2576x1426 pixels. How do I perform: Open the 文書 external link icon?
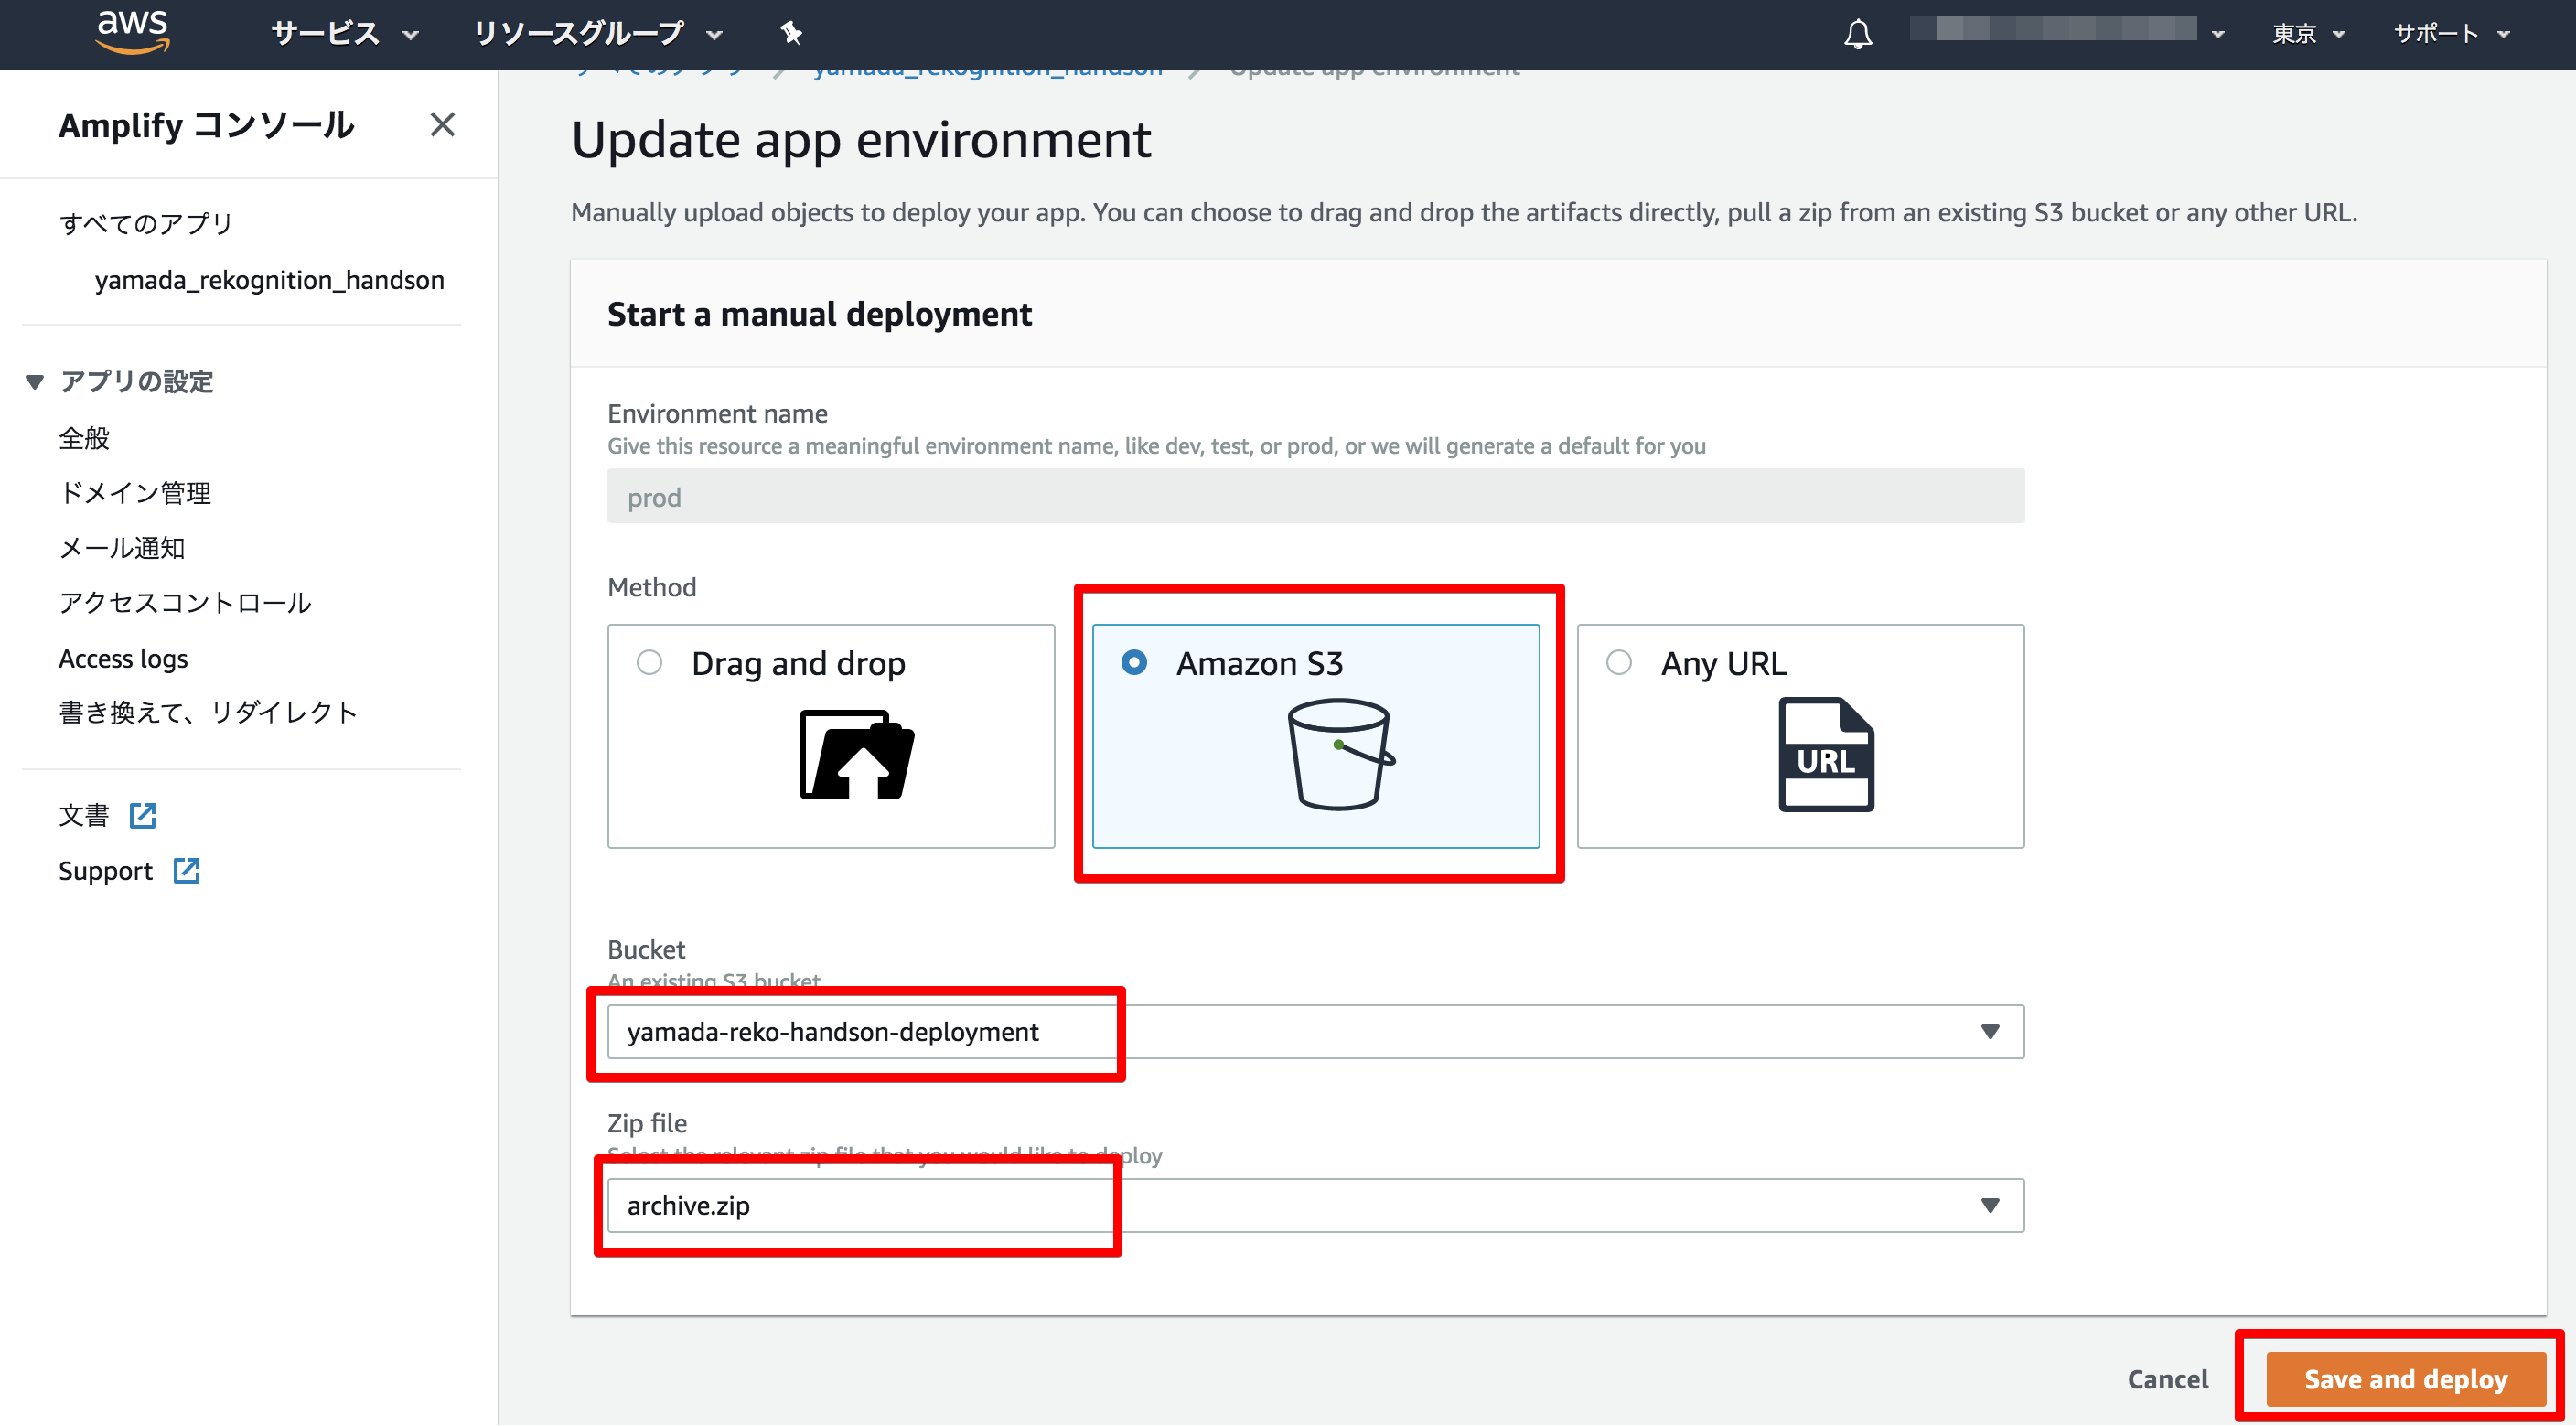(x=143, y=816)
